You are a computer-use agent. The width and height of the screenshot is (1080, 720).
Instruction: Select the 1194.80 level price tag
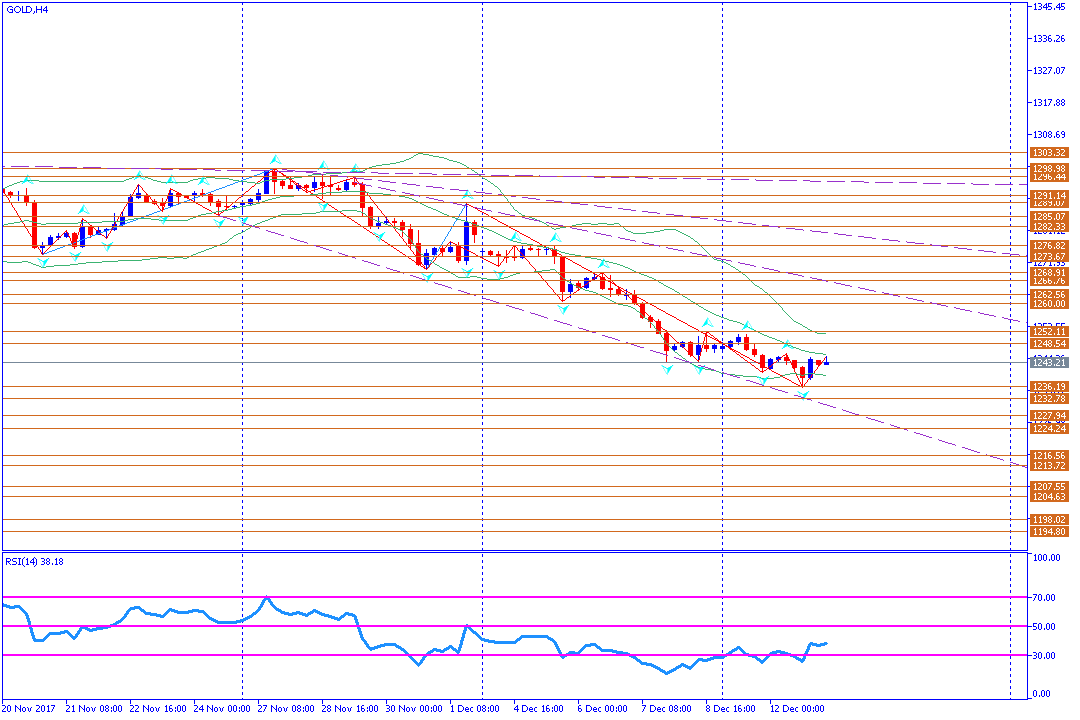tap(1049, 532)
